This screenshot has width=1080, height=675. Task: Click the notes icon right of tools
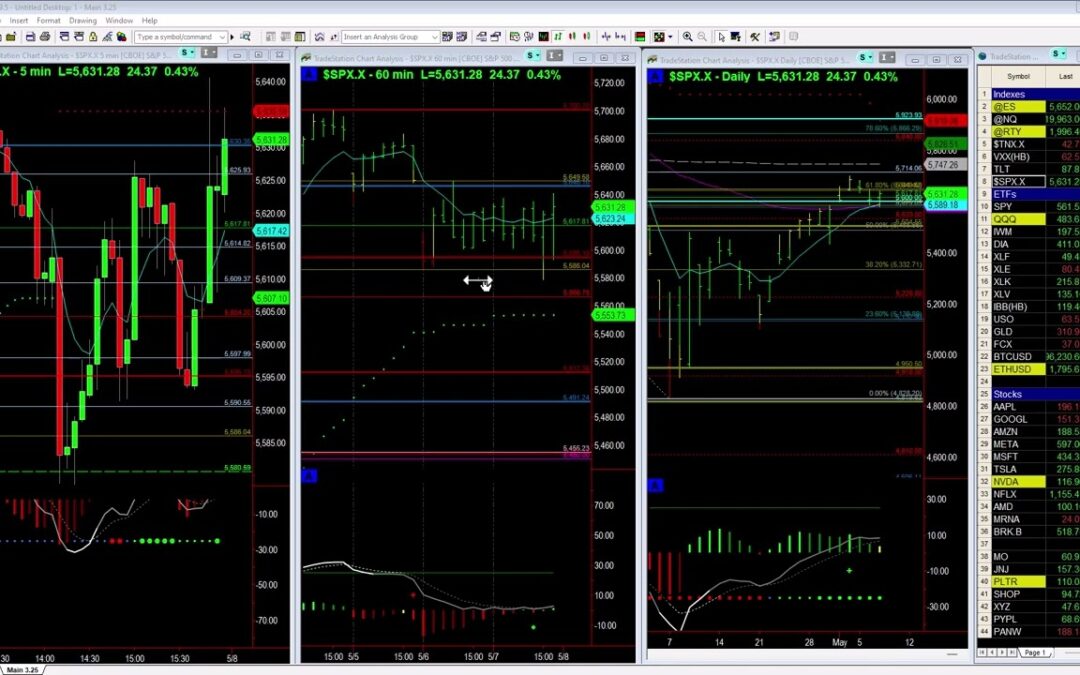[x=774, y=37]
